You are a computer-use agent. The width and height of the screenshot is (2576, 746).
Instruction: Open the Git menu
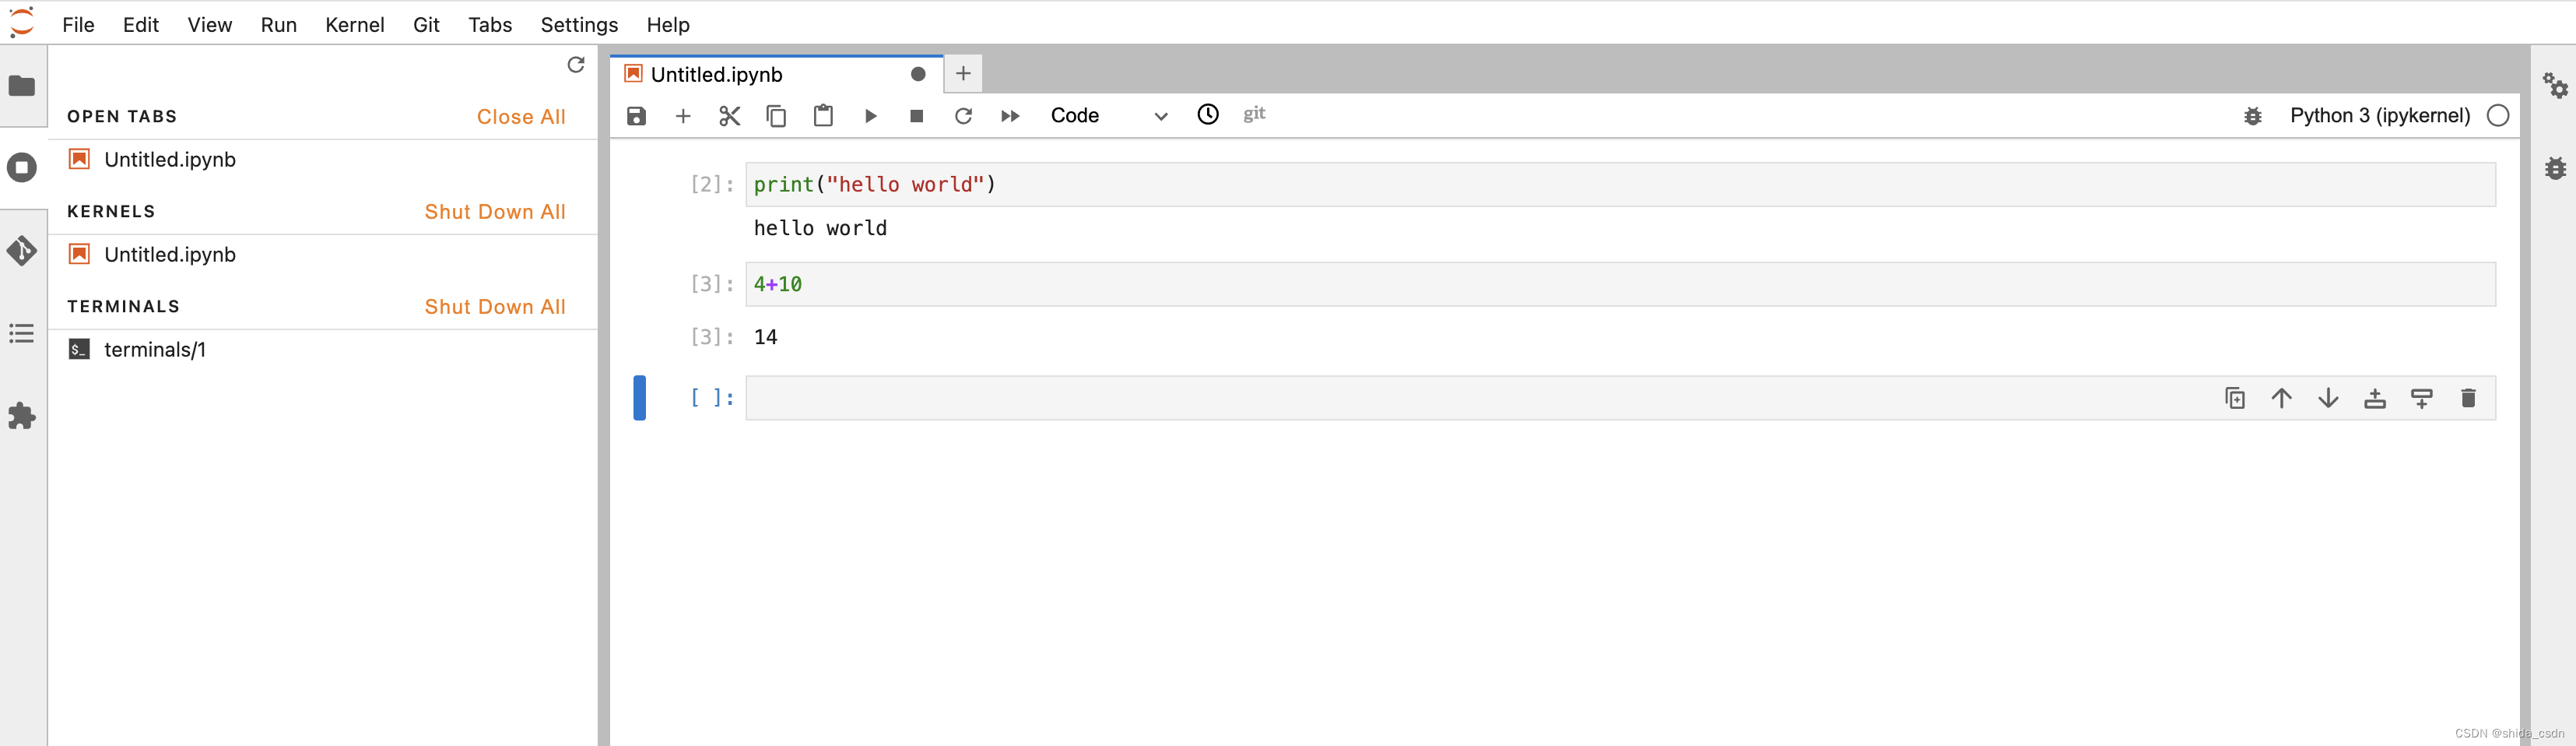pyautogui.click(x=426, y=25)
